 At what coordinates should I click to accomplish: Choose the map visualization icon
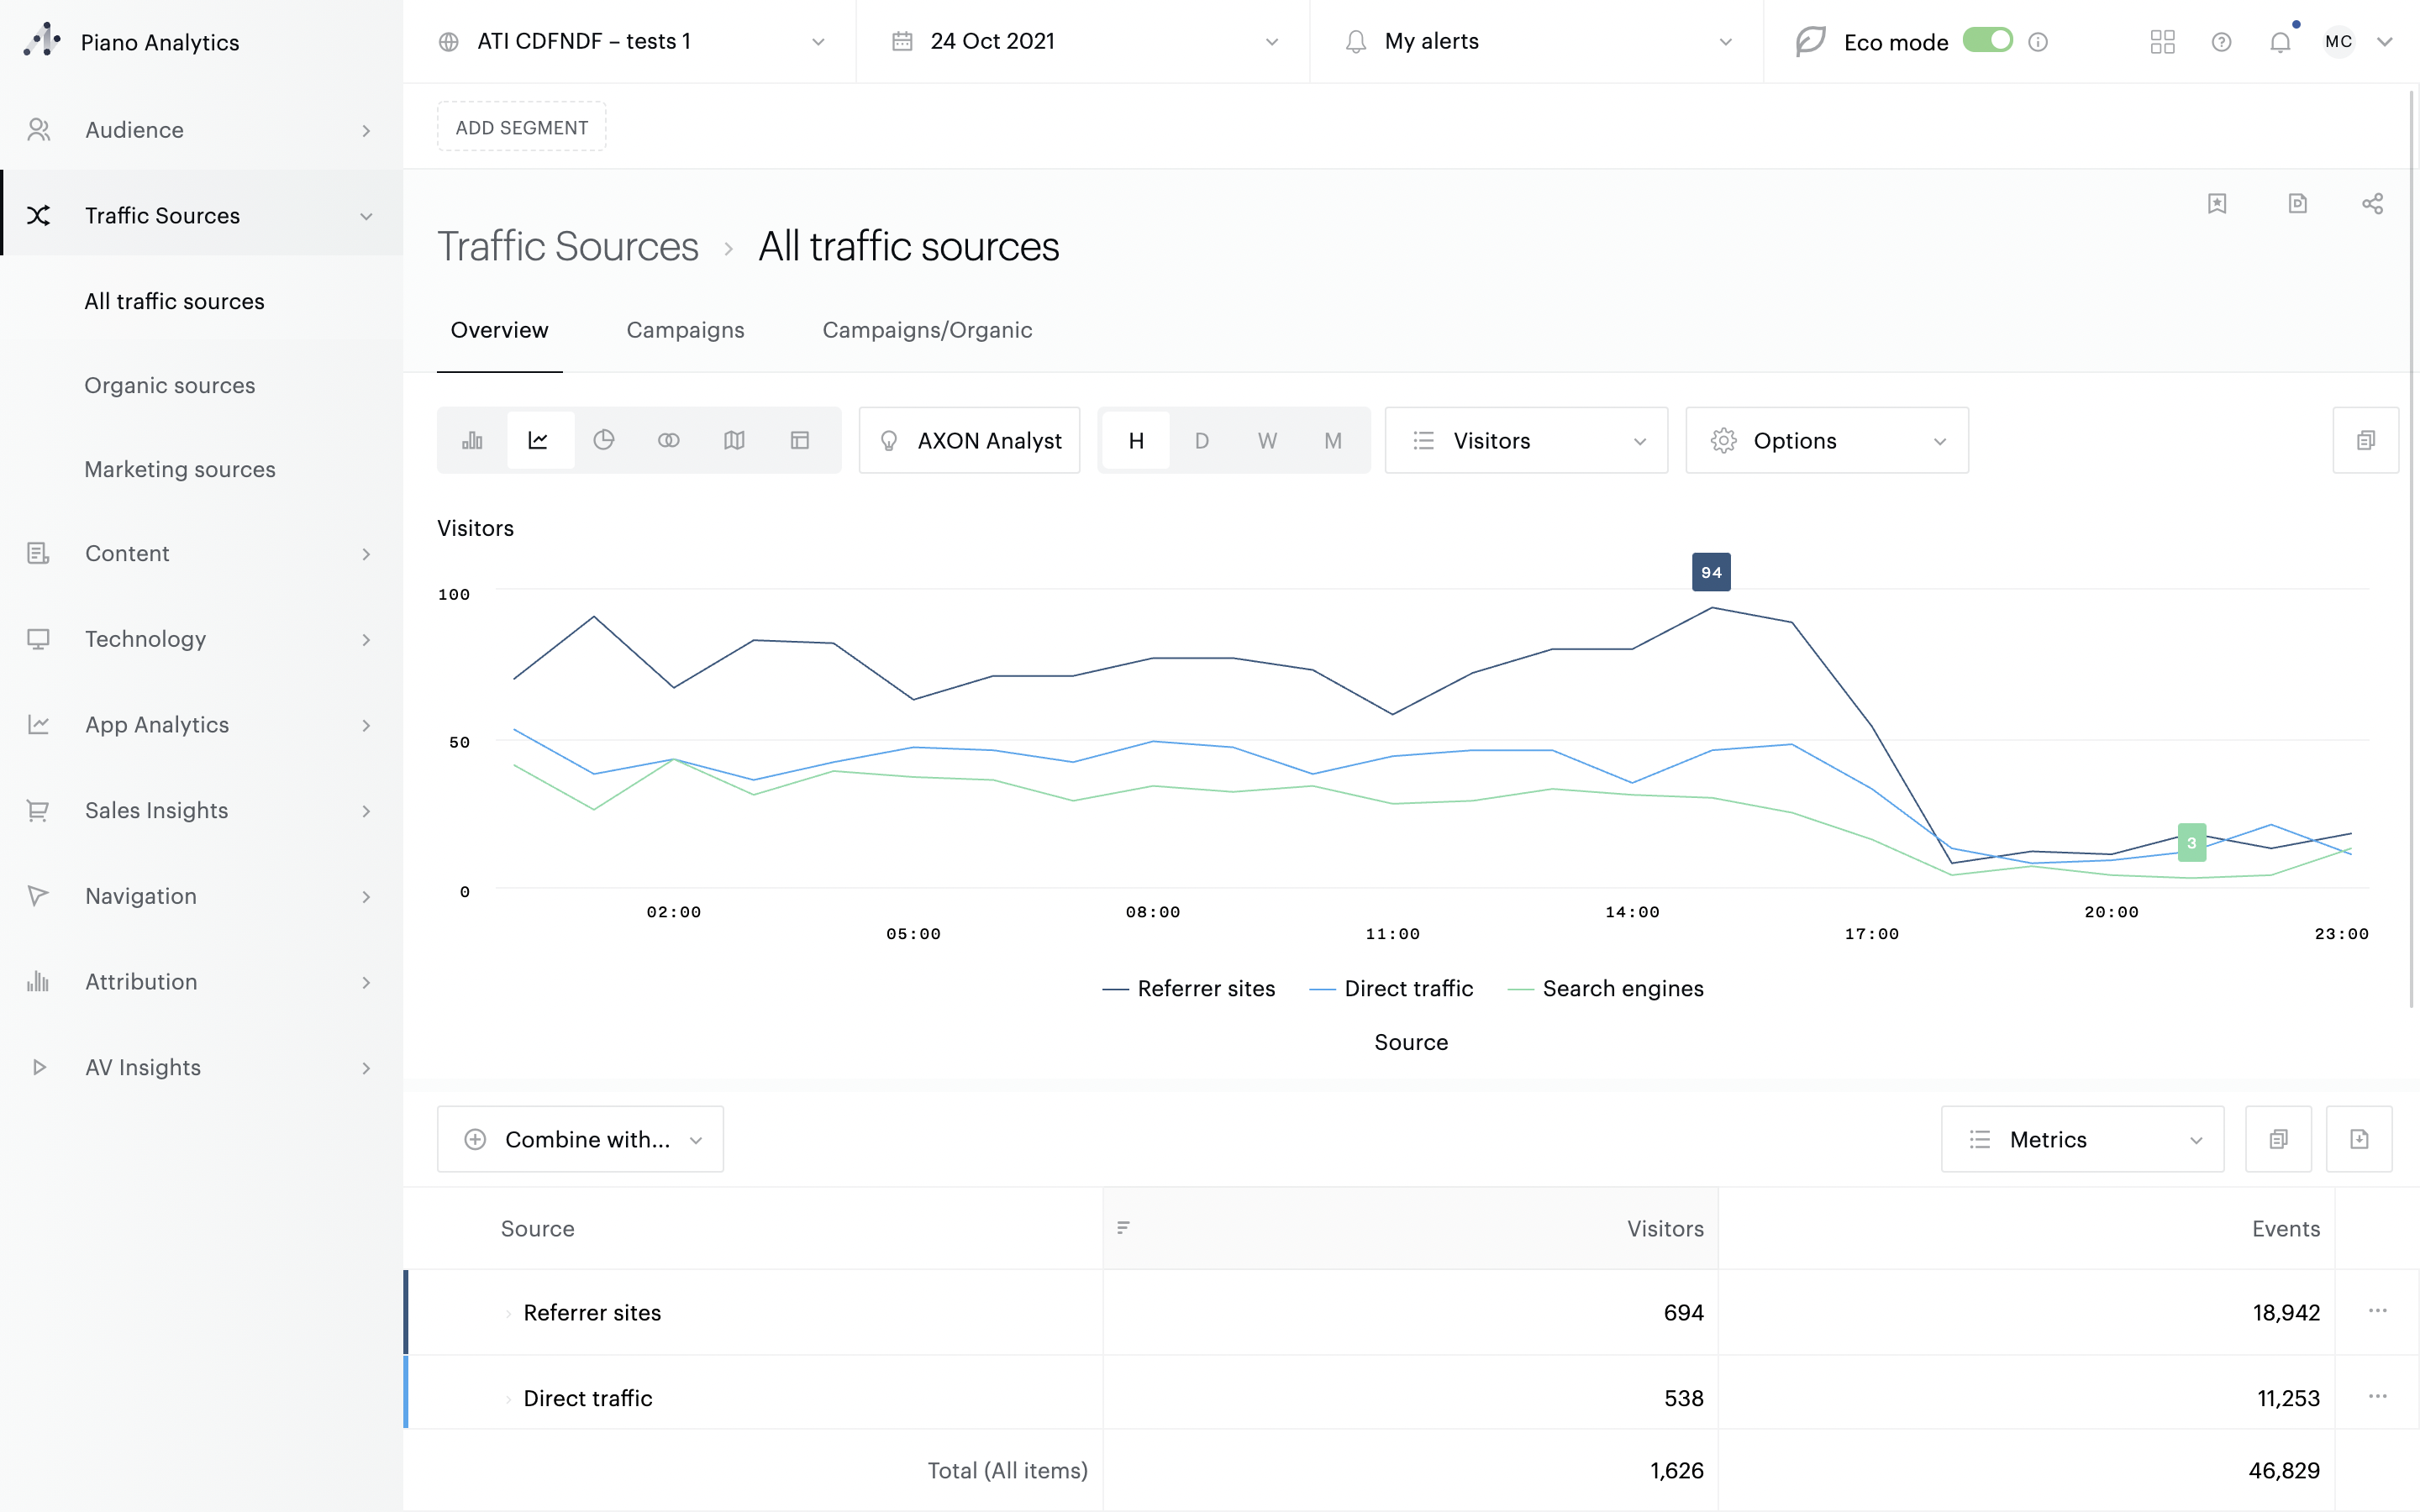coord(734,441)
